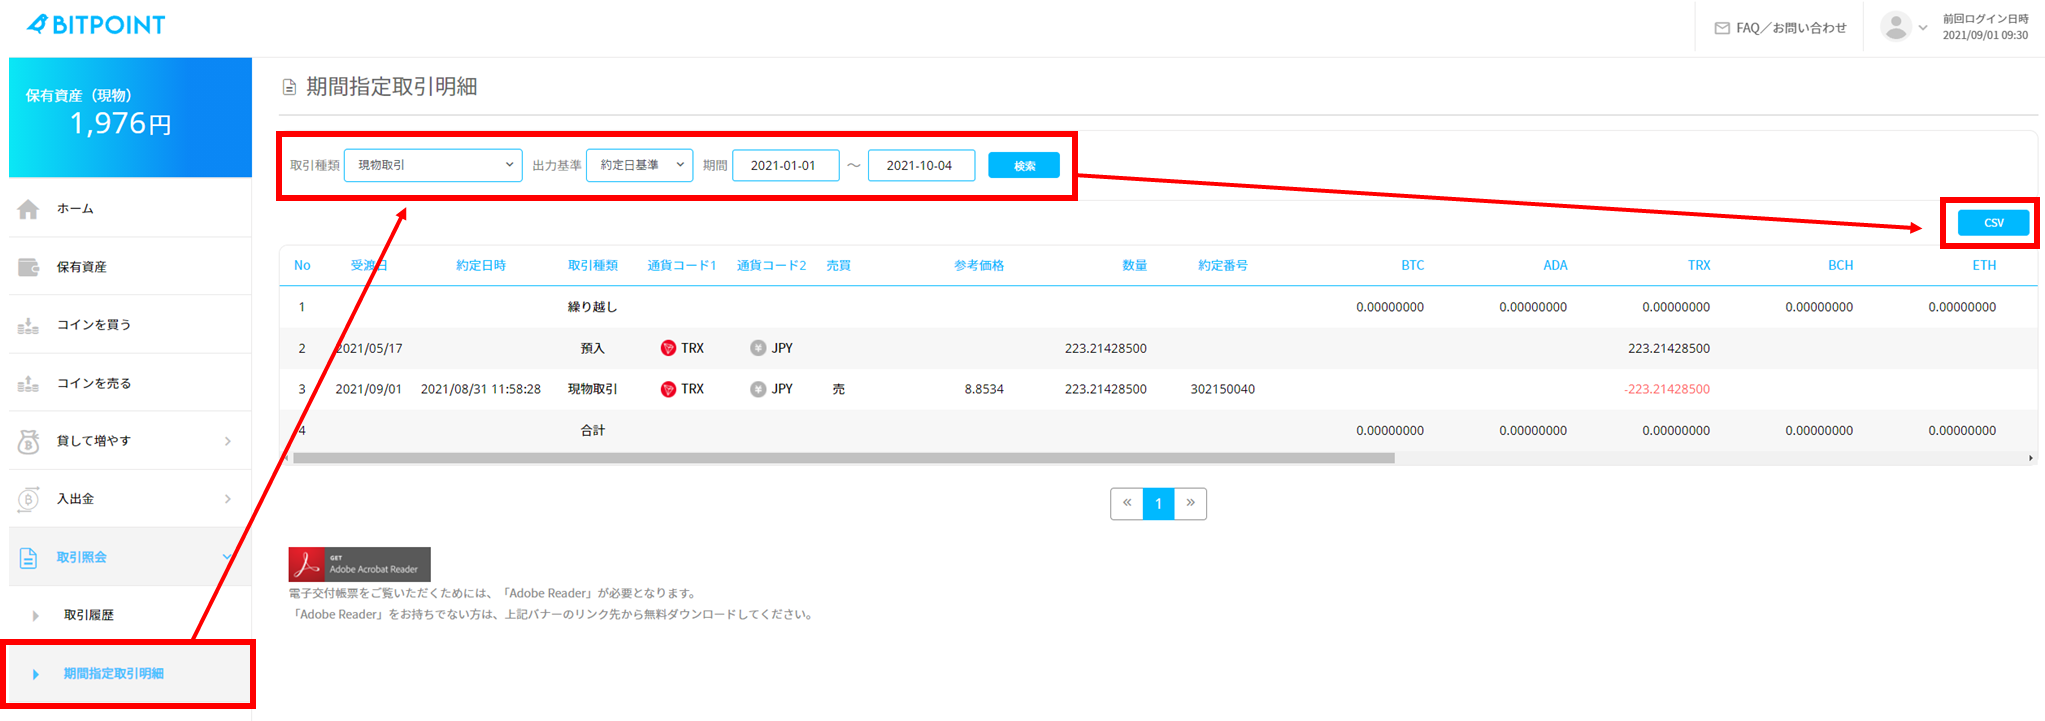This screenshot has width=2045, height=721.
Task: Open the 取引種類 dropdown showing 現物取引
Action: [433, 165]
